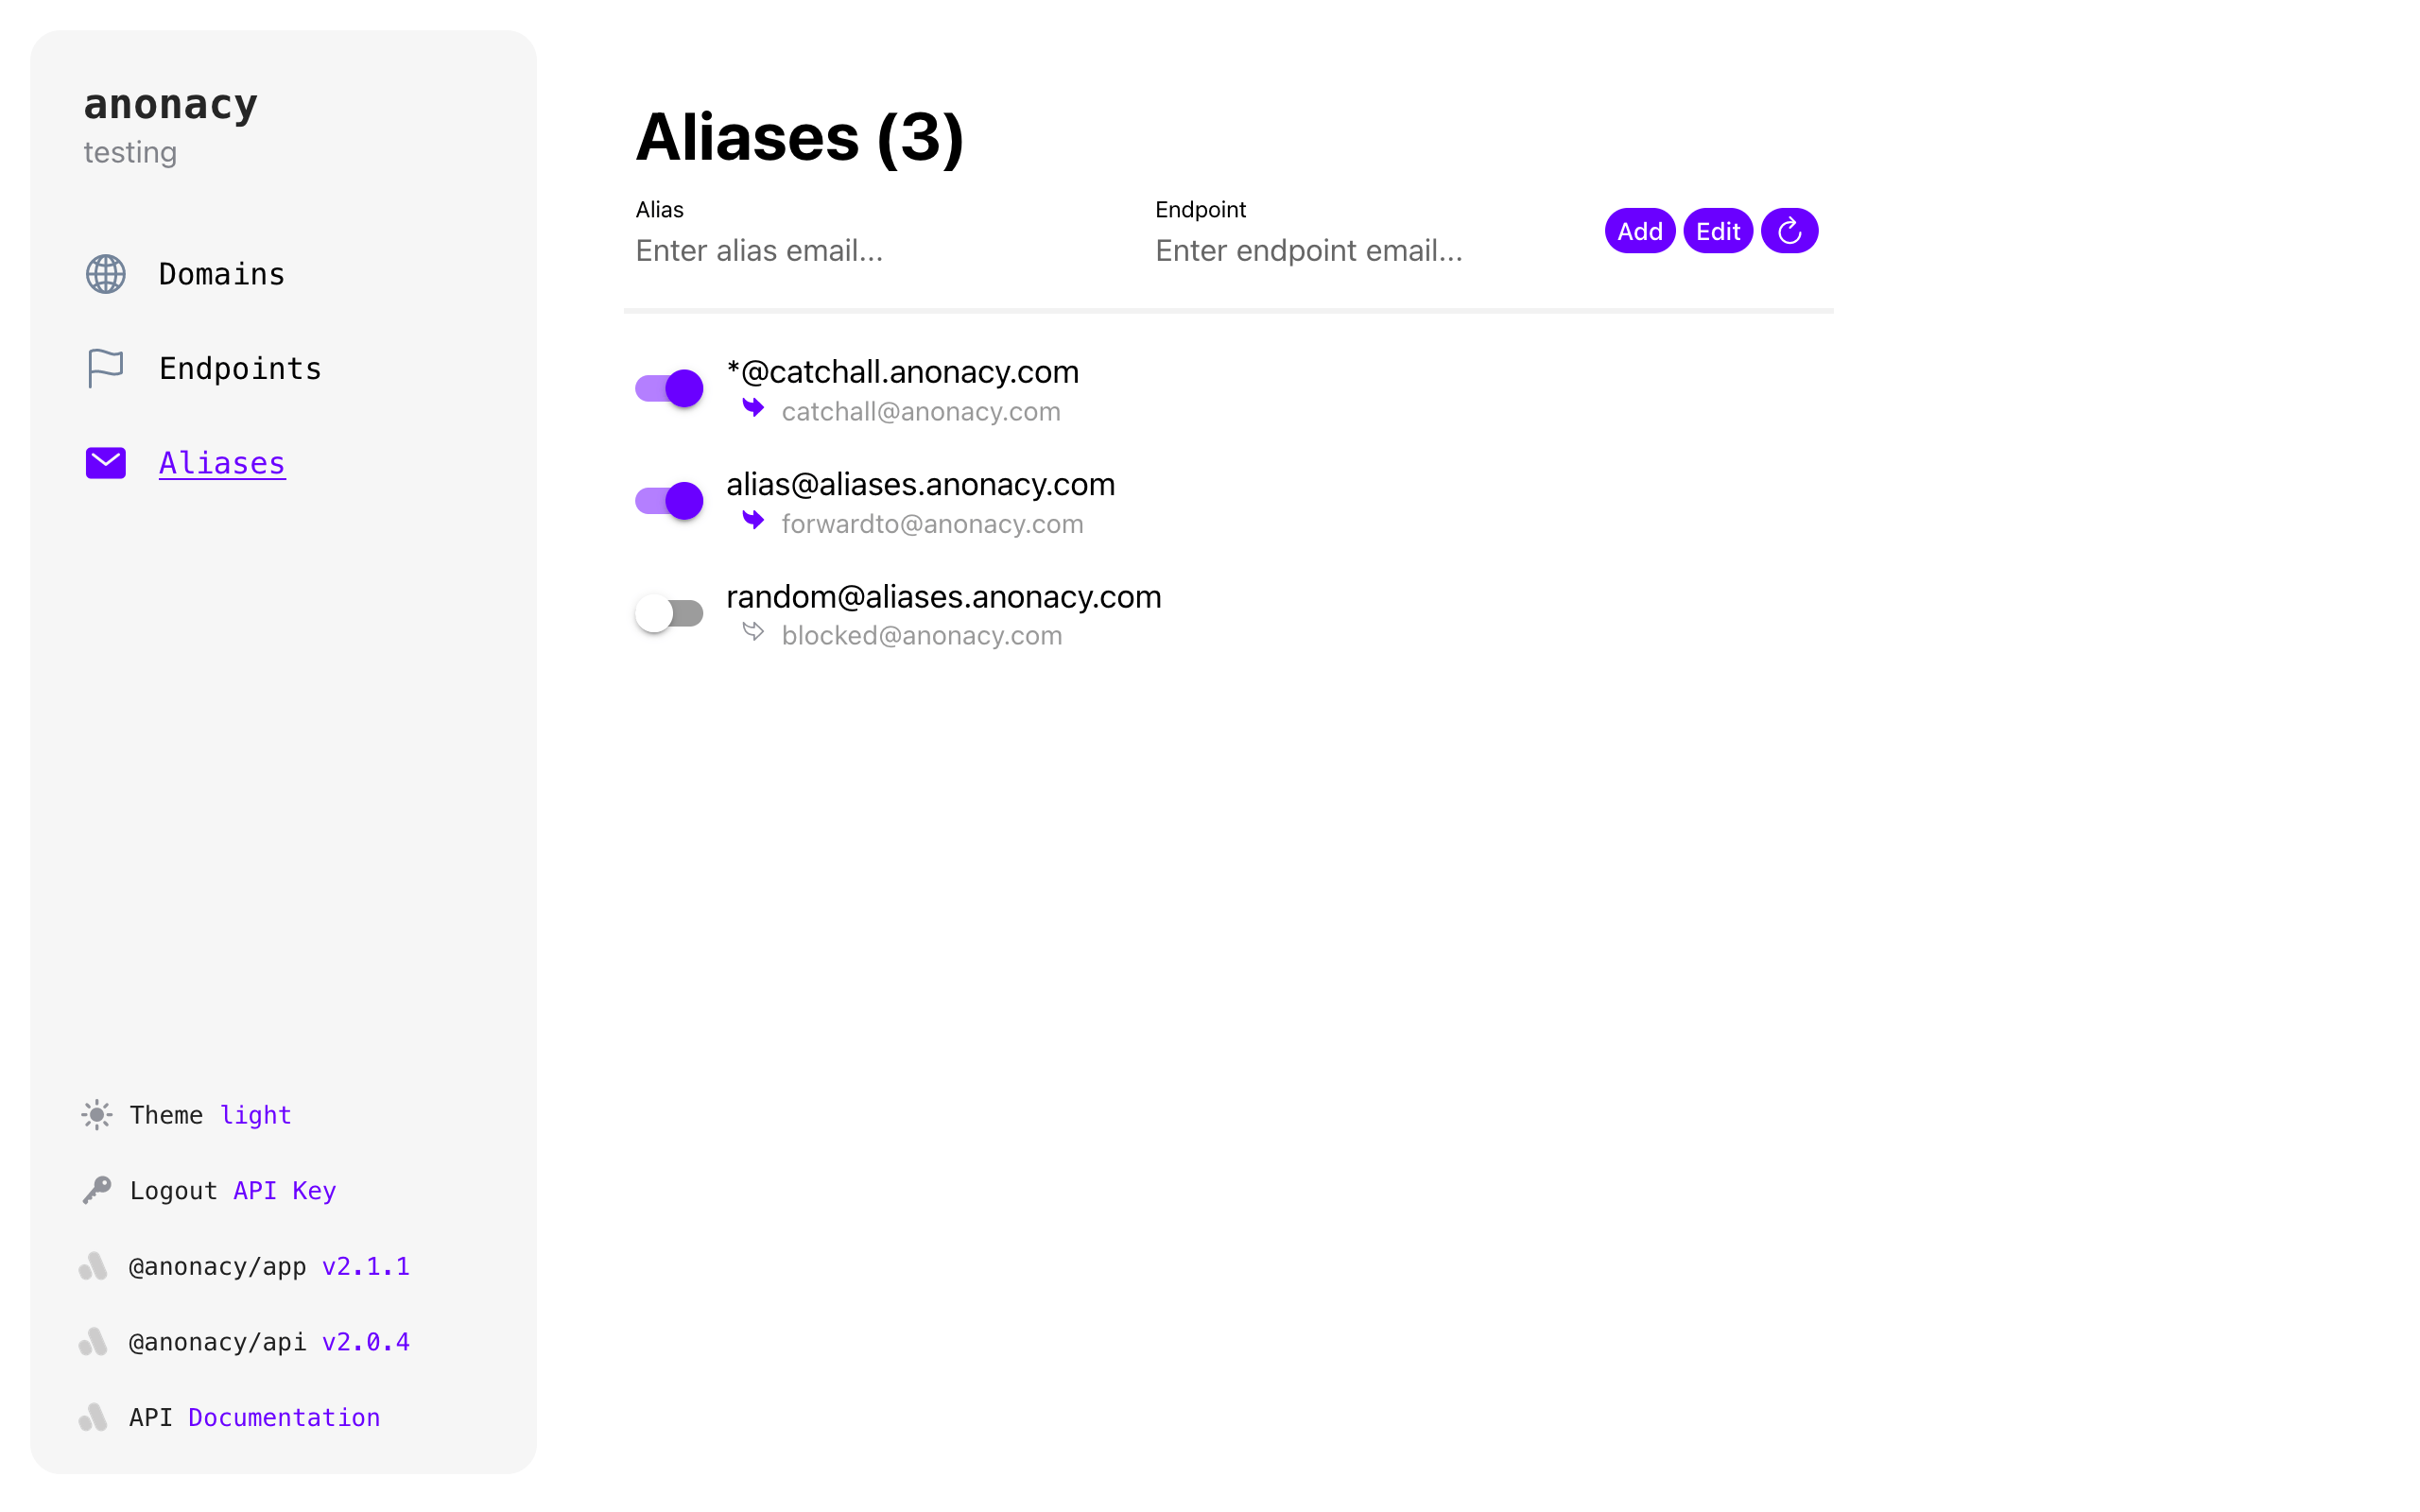Click the forward arrow under catchall alias
This screenshot has width=2420, height=1512.
[x=754, y=408]
